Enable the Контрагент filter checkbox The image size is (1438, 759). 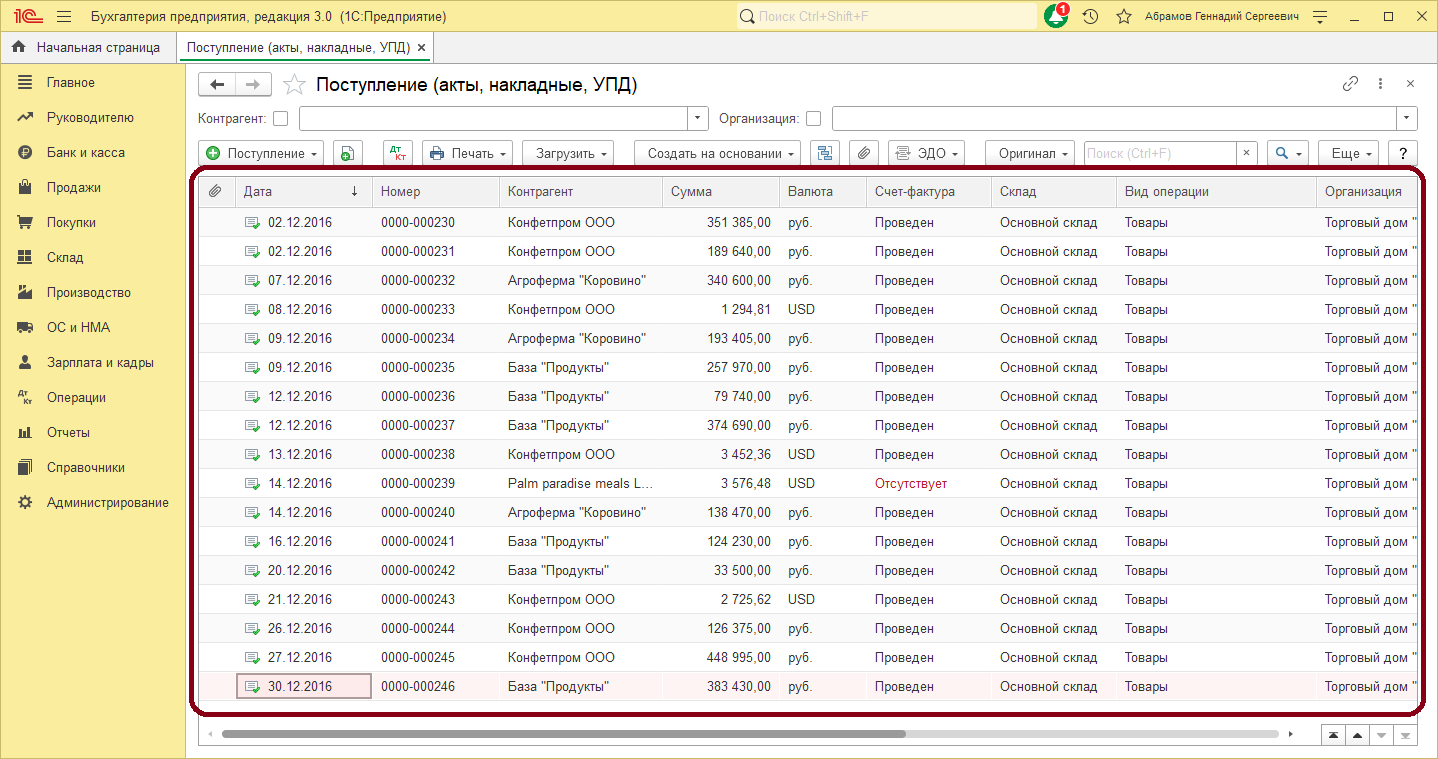[x=281, y=119]
